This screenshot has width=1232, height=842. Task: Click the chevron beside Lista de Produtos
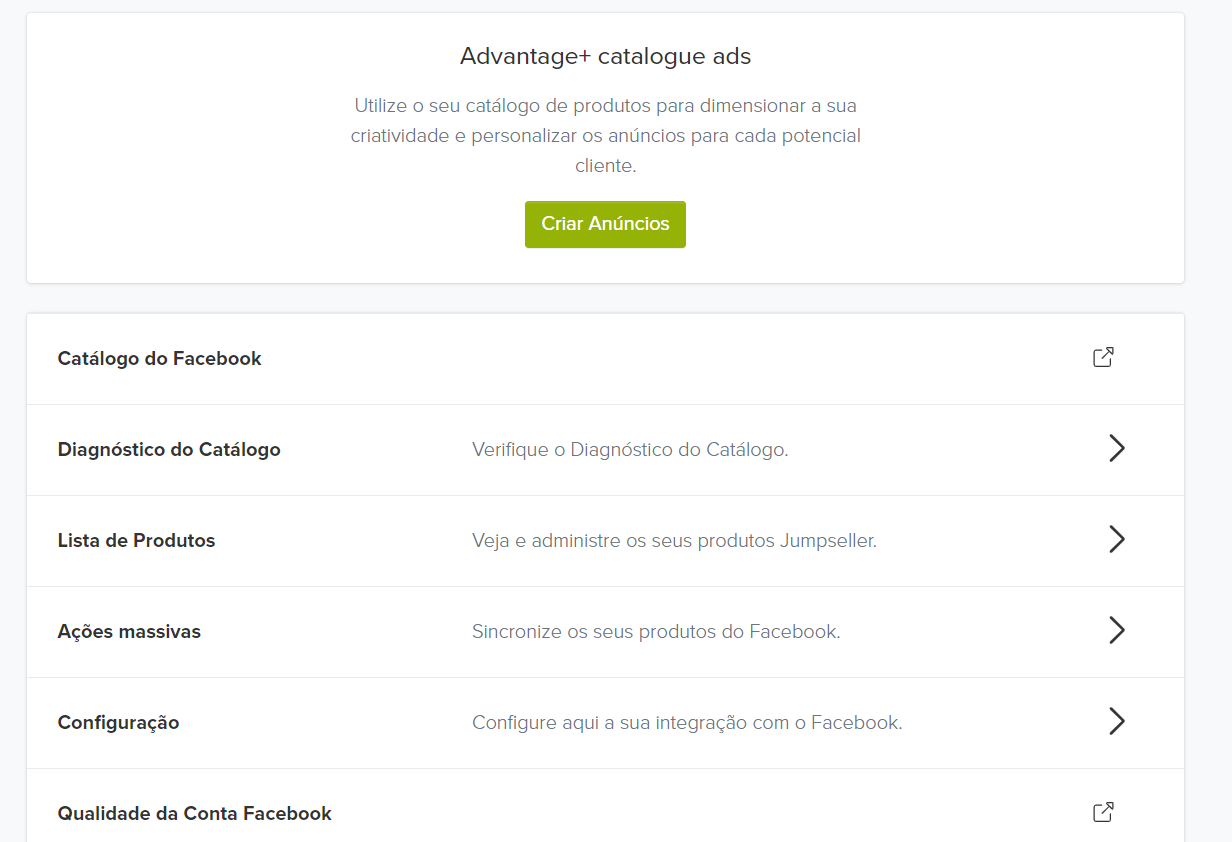point(1117,540)
